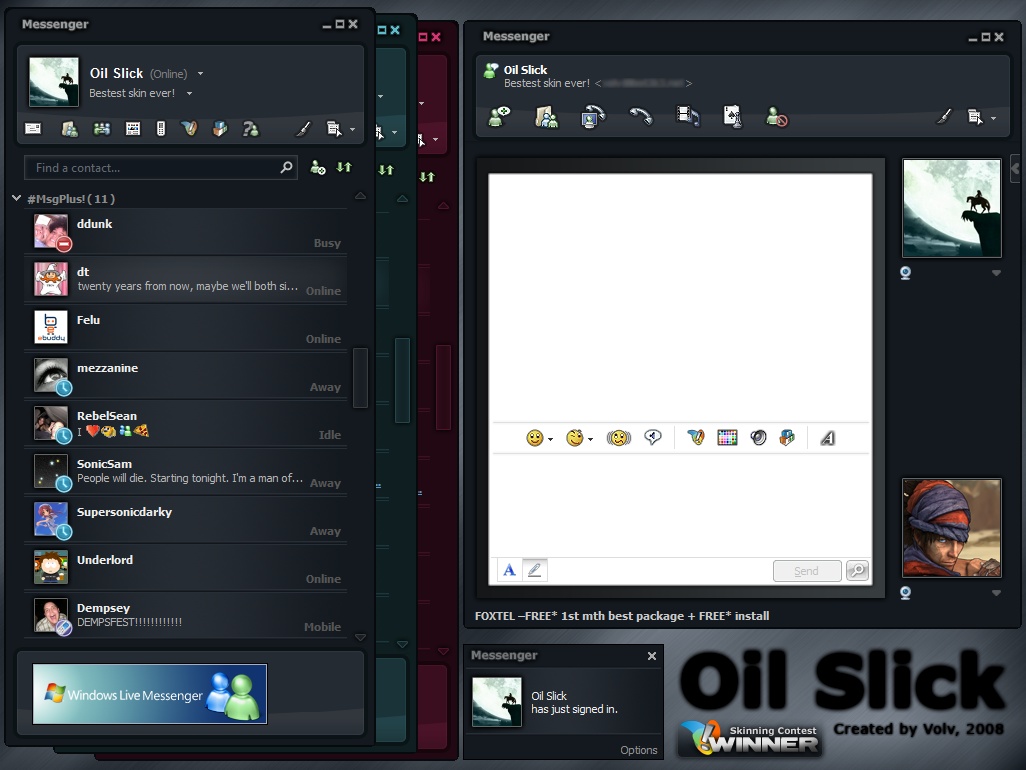Close the 'has just signed in' notification
The height and width of the screenshot is (770, 1026).
(x=652, y=656)
